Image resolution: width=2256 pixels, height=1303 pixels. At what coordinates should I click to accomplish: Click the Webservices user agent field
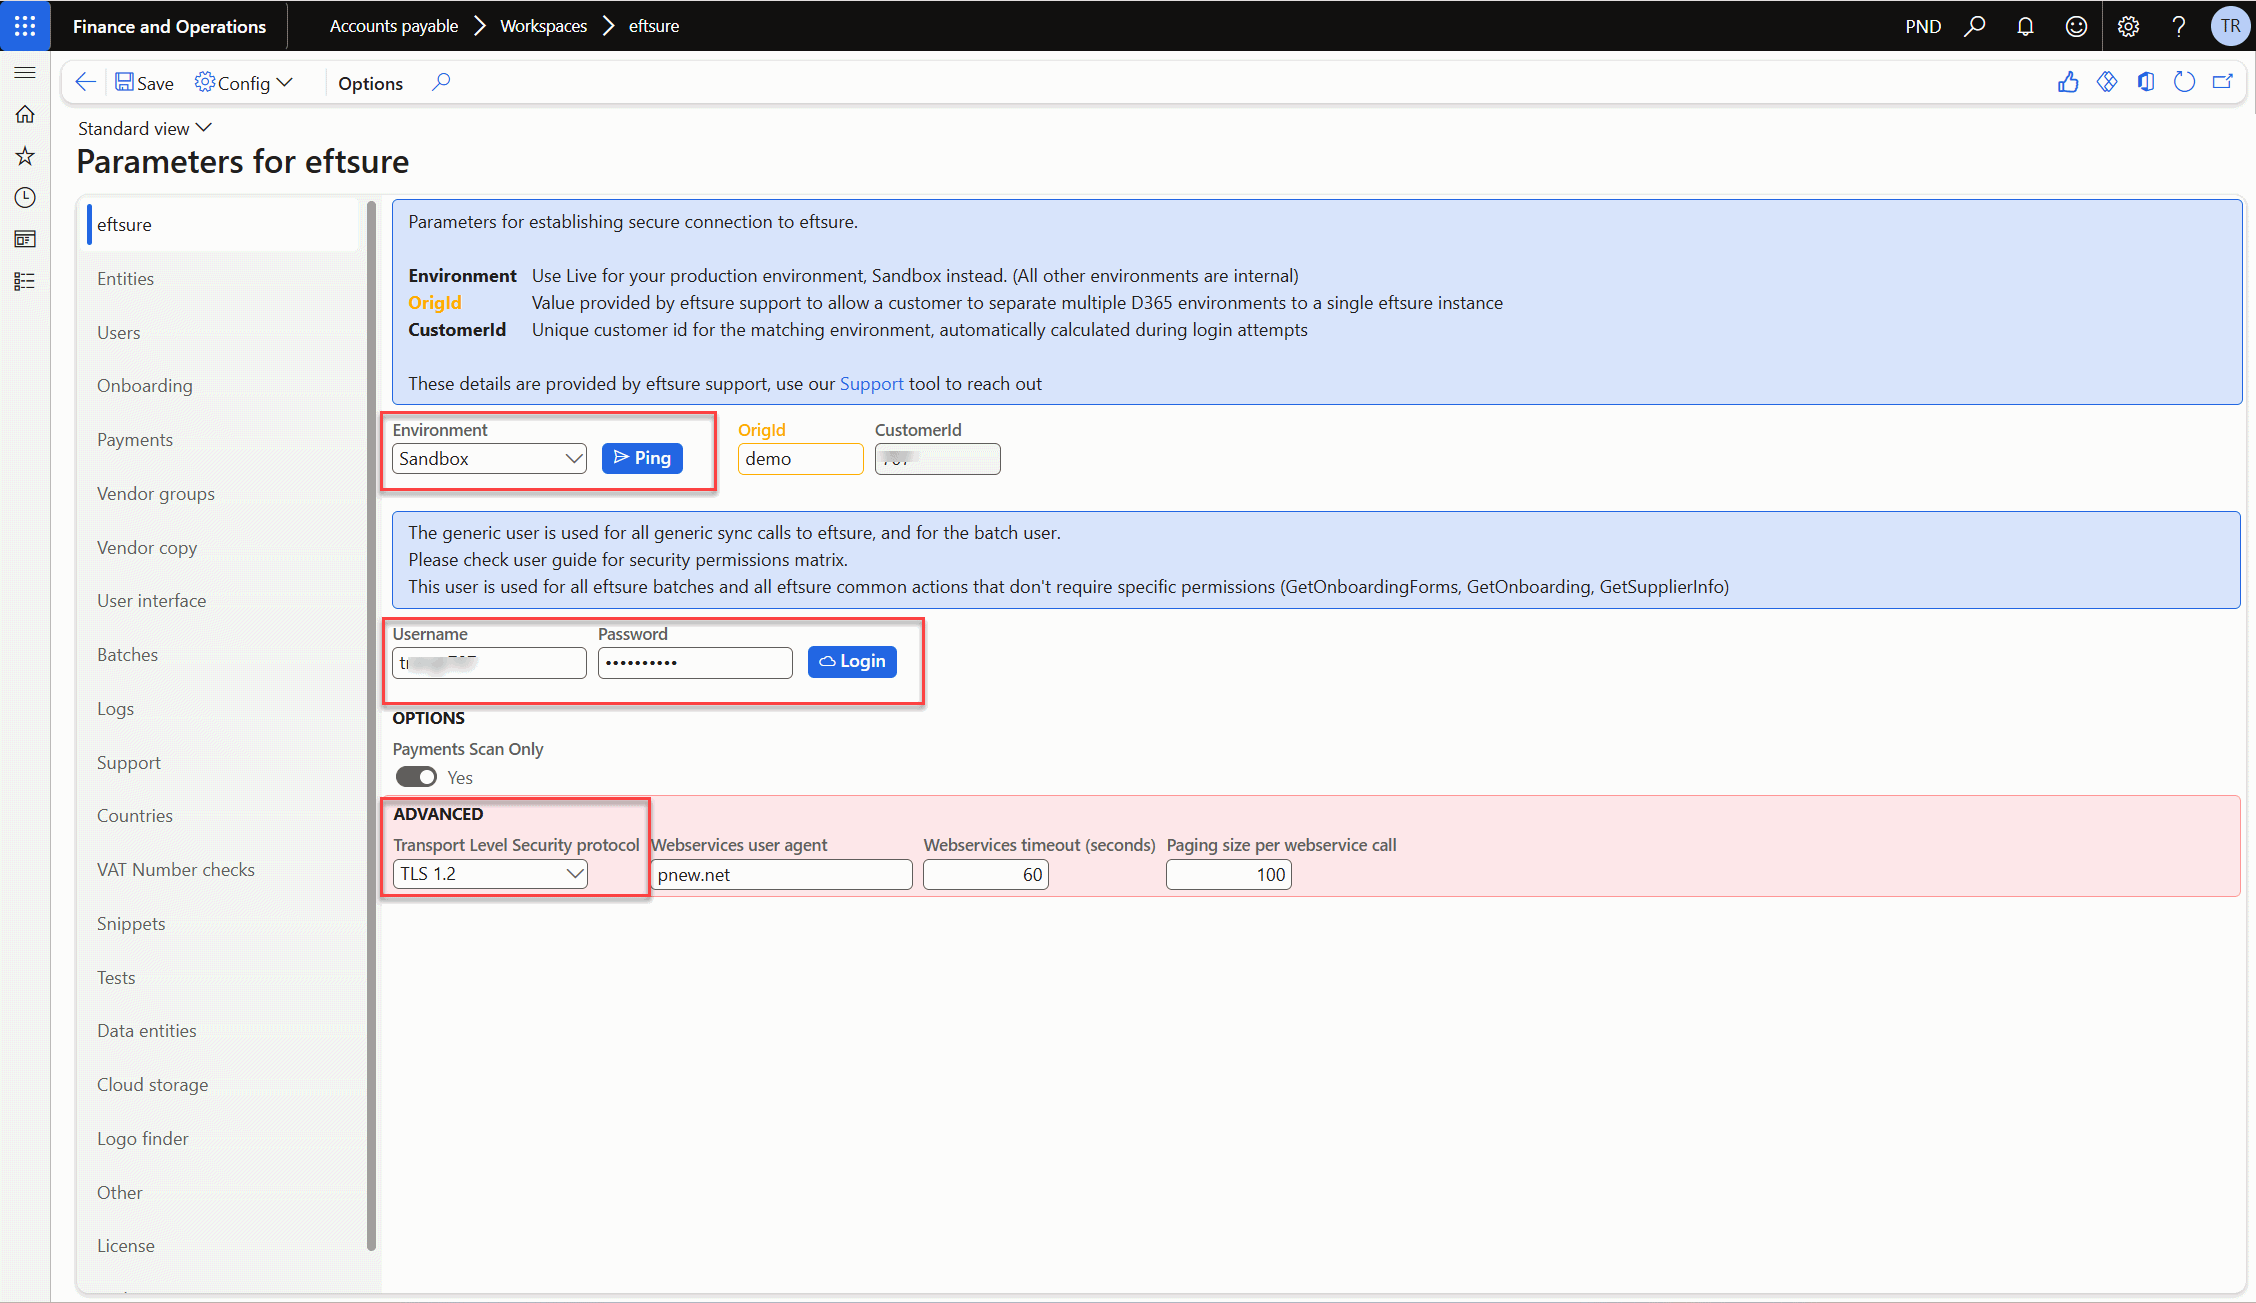tap(782, 875)
